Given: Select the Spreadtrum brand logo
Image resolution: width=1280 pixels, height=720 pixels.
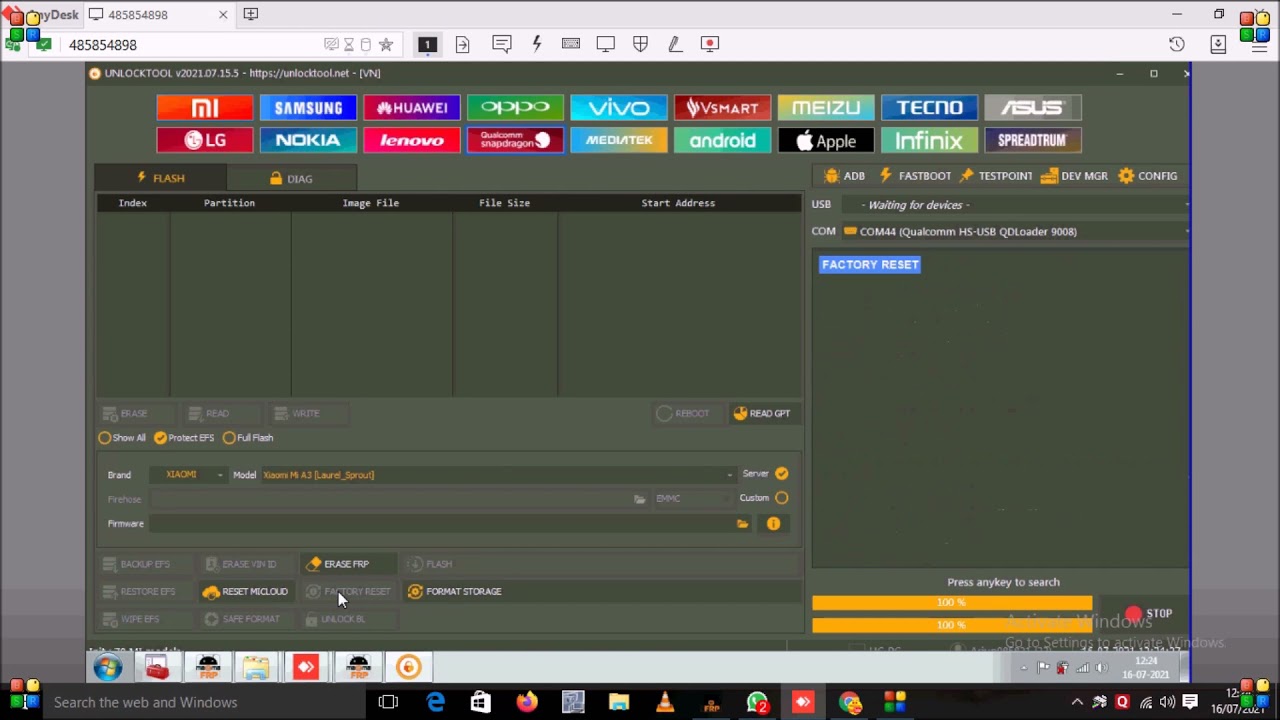Looking at the screenshot, I should coord(1033,140).
